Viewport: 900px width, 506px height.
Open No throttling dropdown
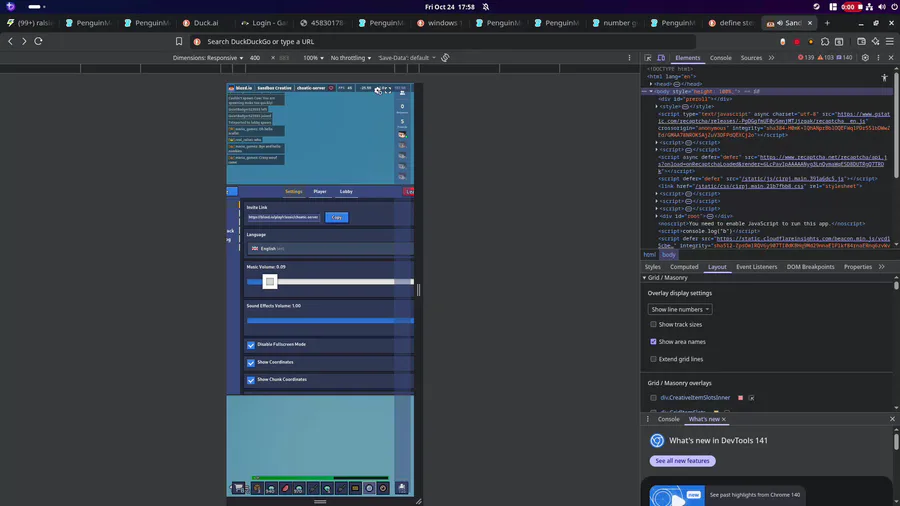click(x=351, y=58)
